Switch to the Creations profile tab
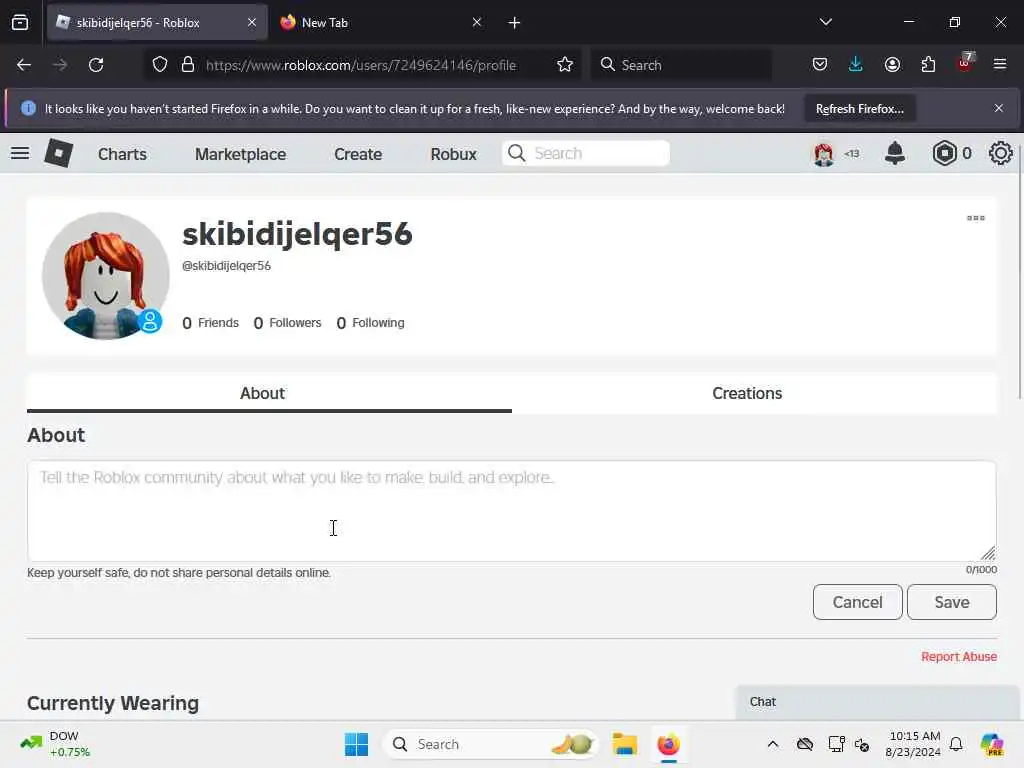The image size is (1024, 768). click(747, 393)
